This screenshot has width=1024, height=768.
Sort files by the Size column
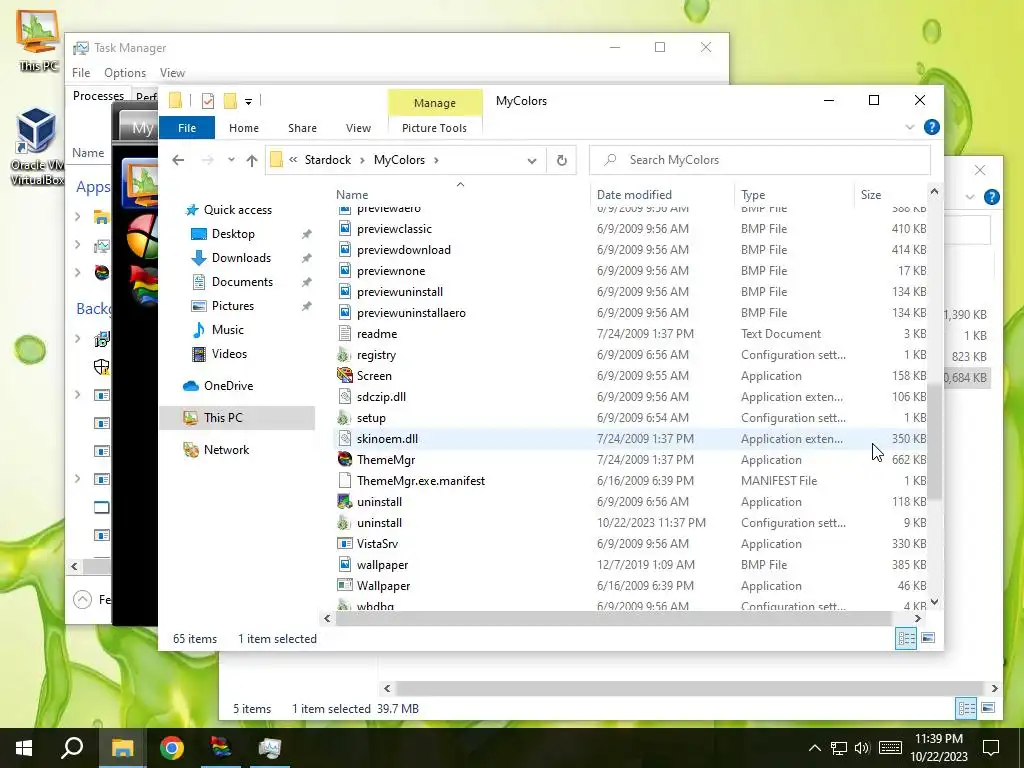tap(871, 195)
